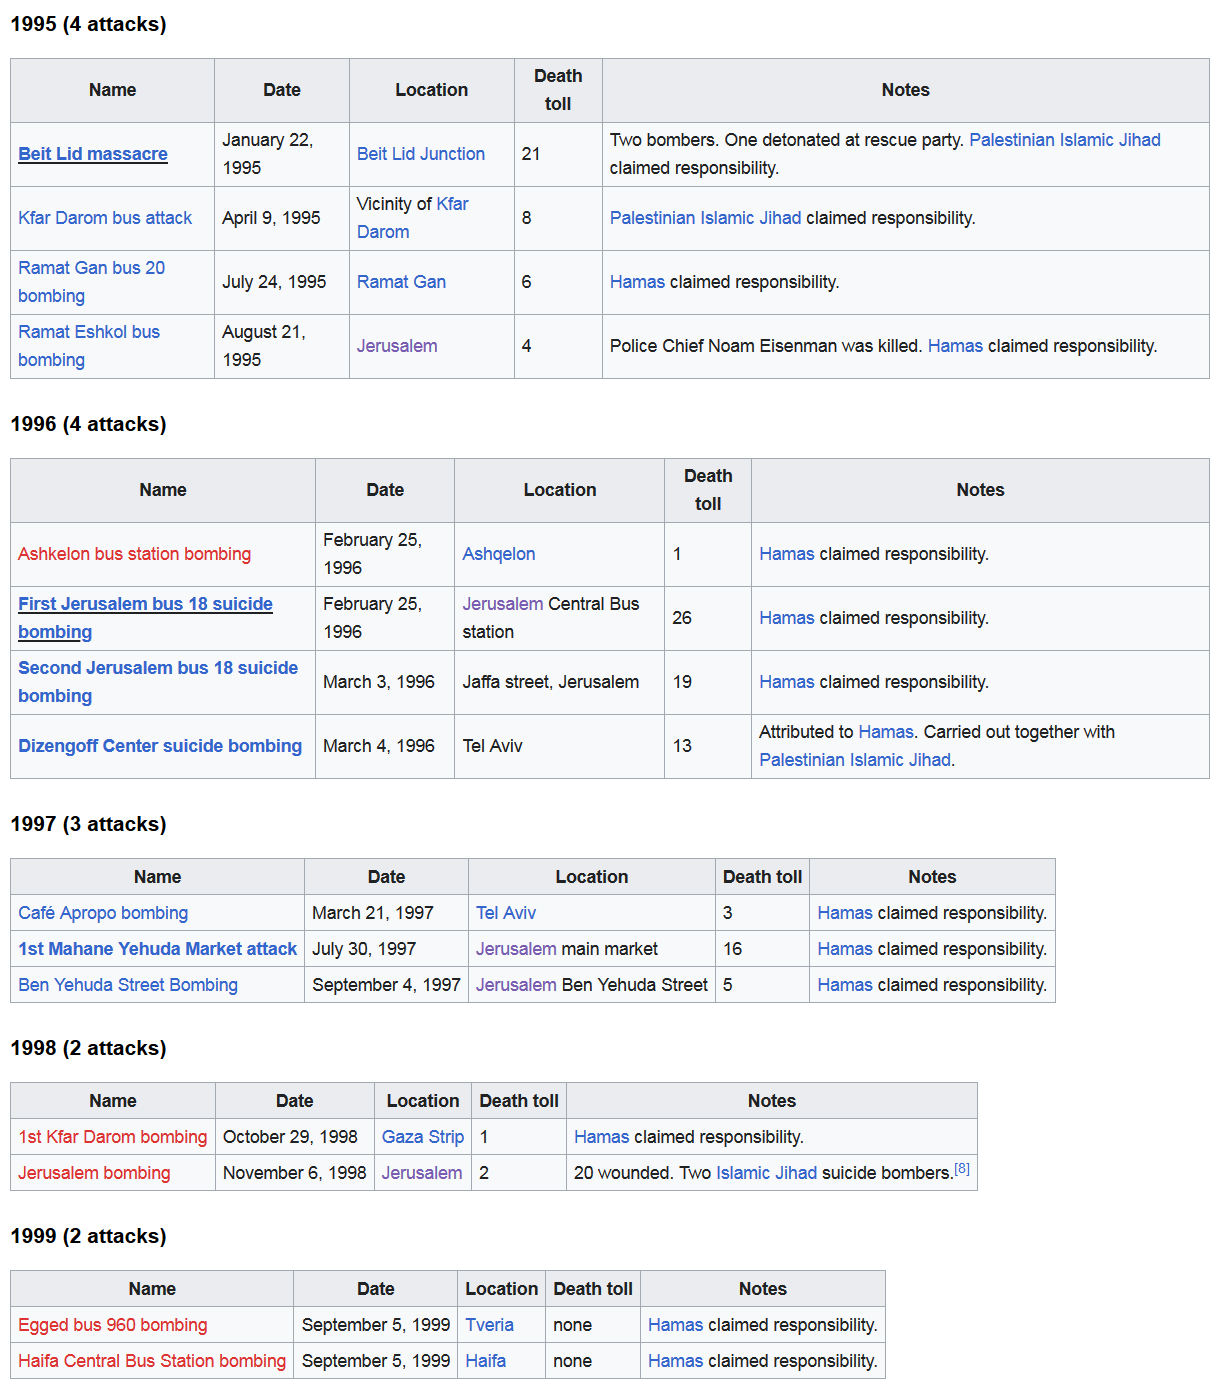Select the 1996 (4 attacks) heading
The width and height of the screenshot is (1226, 1398).
pyautogui.click(x=88, y=424)
